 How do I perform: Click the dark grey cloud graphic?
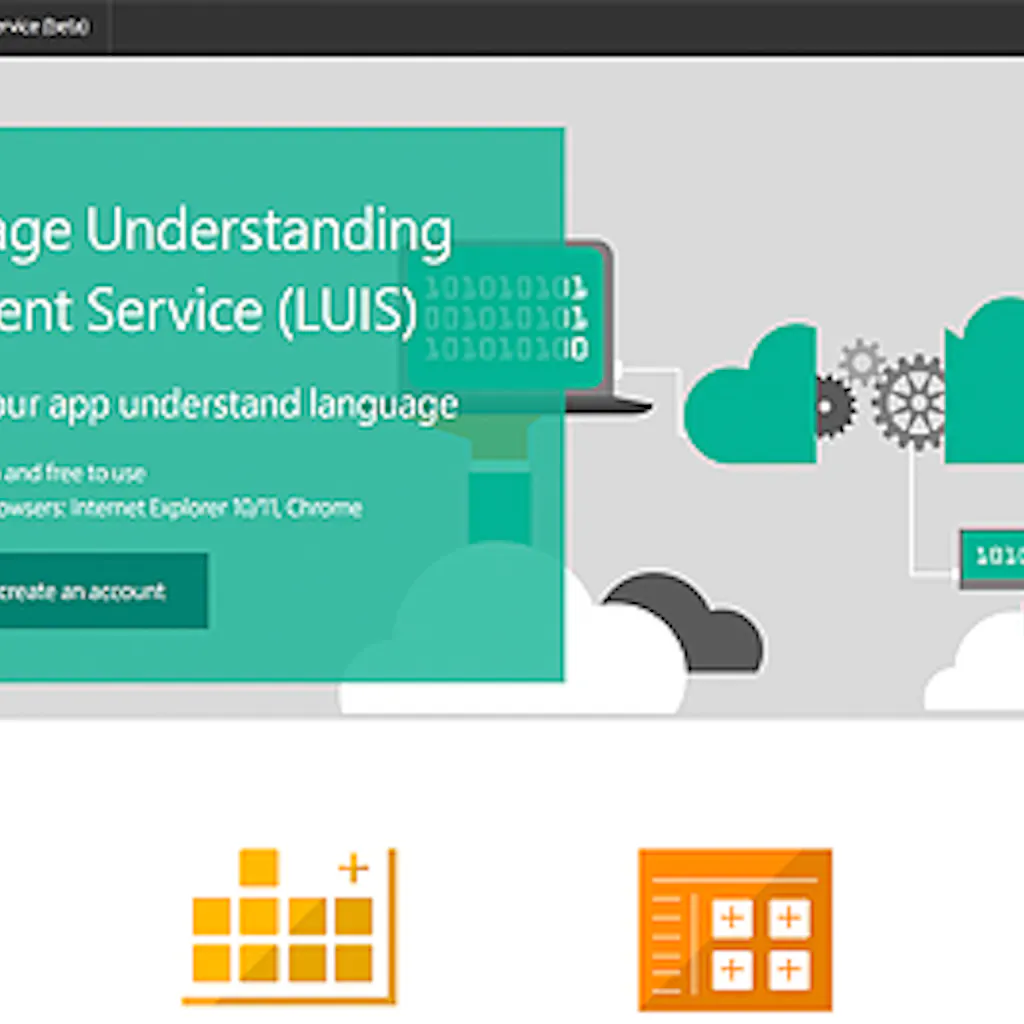click(690, 620)
